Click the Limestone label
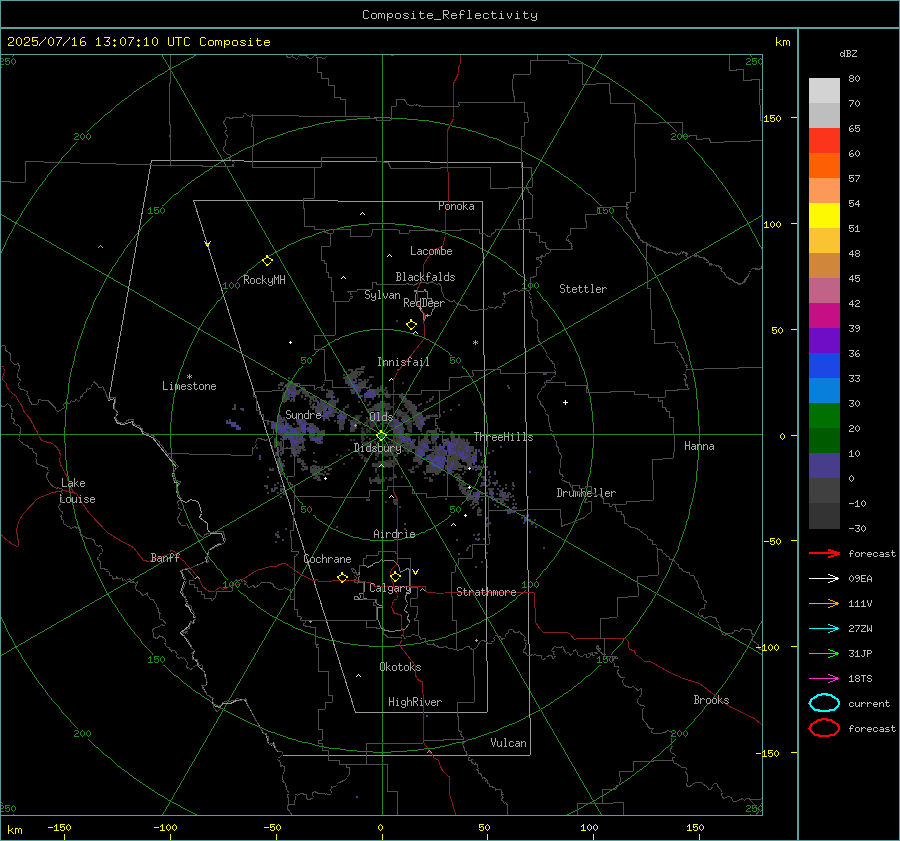 click(189, 386)
